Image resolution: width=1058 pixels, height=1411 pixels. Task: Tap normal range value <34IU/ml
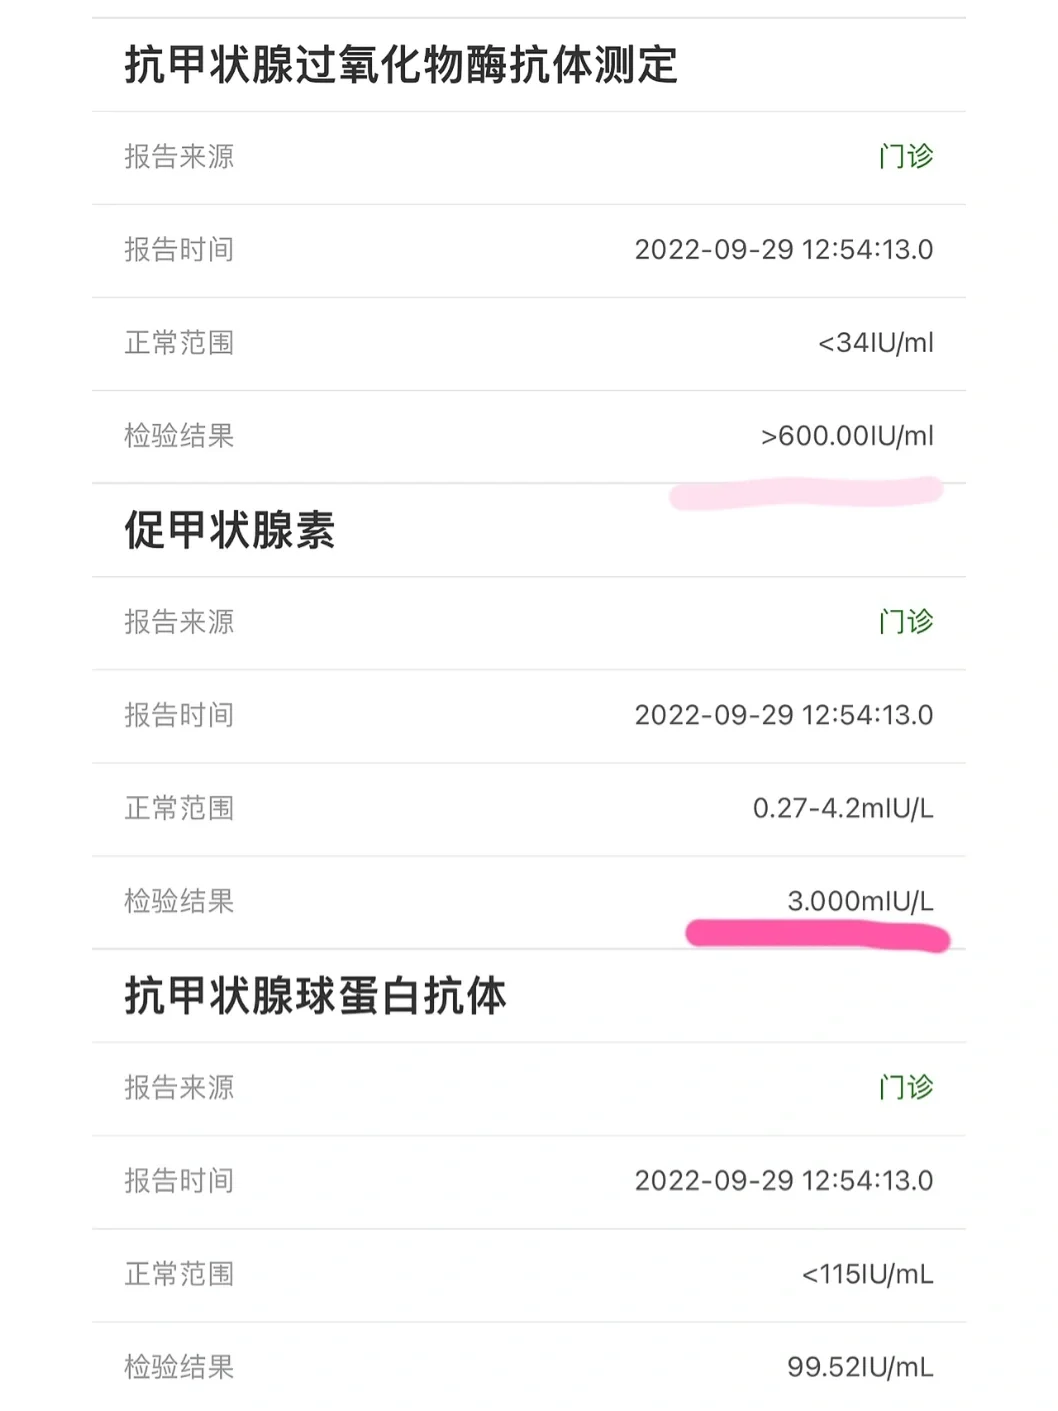pos(876,343)
